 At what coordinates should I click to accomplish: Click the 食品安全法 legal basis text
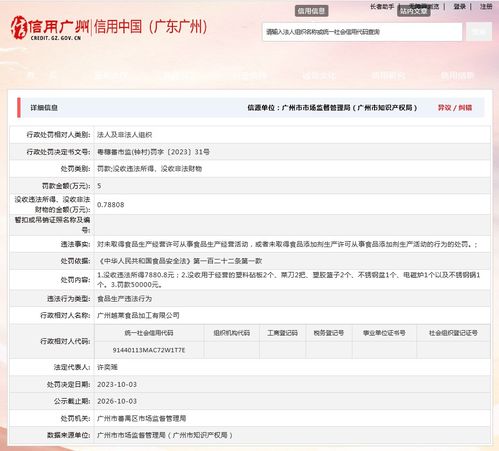click(x=180, y=261)
